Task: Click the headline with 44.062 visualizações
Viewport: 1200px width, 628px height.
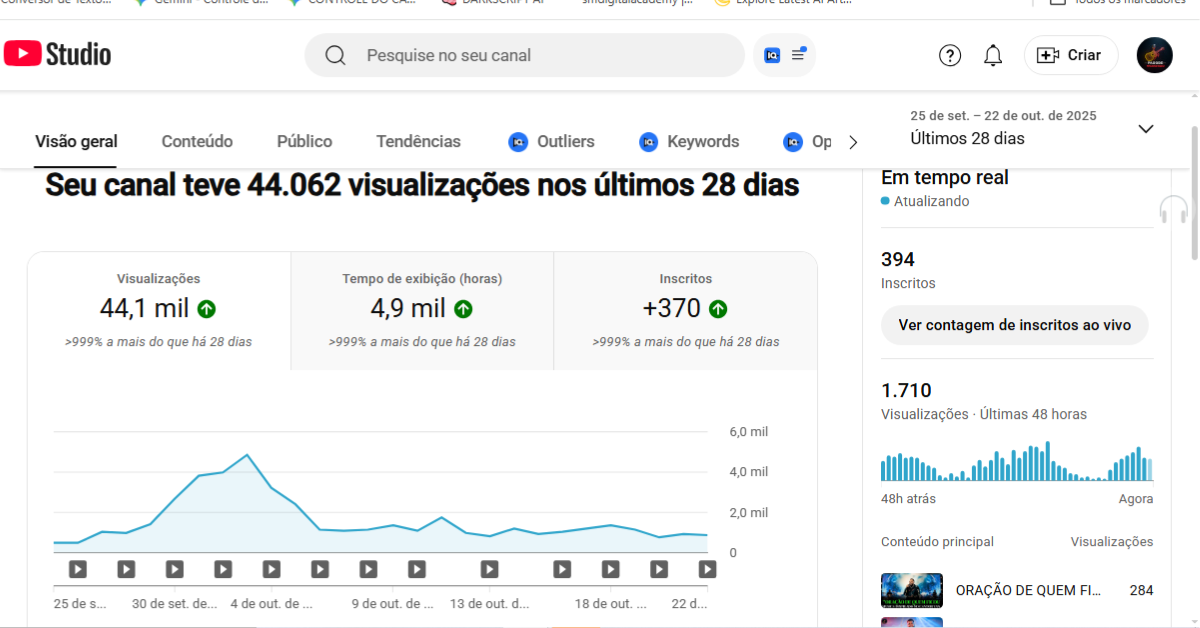Action: coord(422,185)
